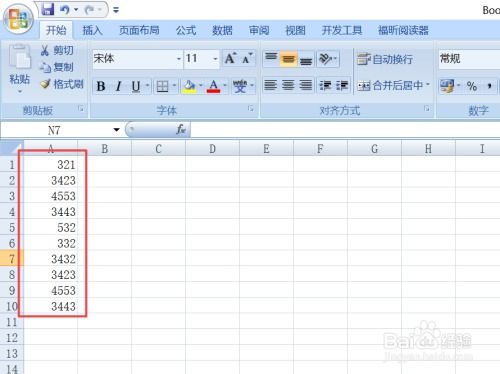Image resolution: width=500 pixels, height=374 pixels.
Task: Increase the font size
Action: tap(230, 58)
